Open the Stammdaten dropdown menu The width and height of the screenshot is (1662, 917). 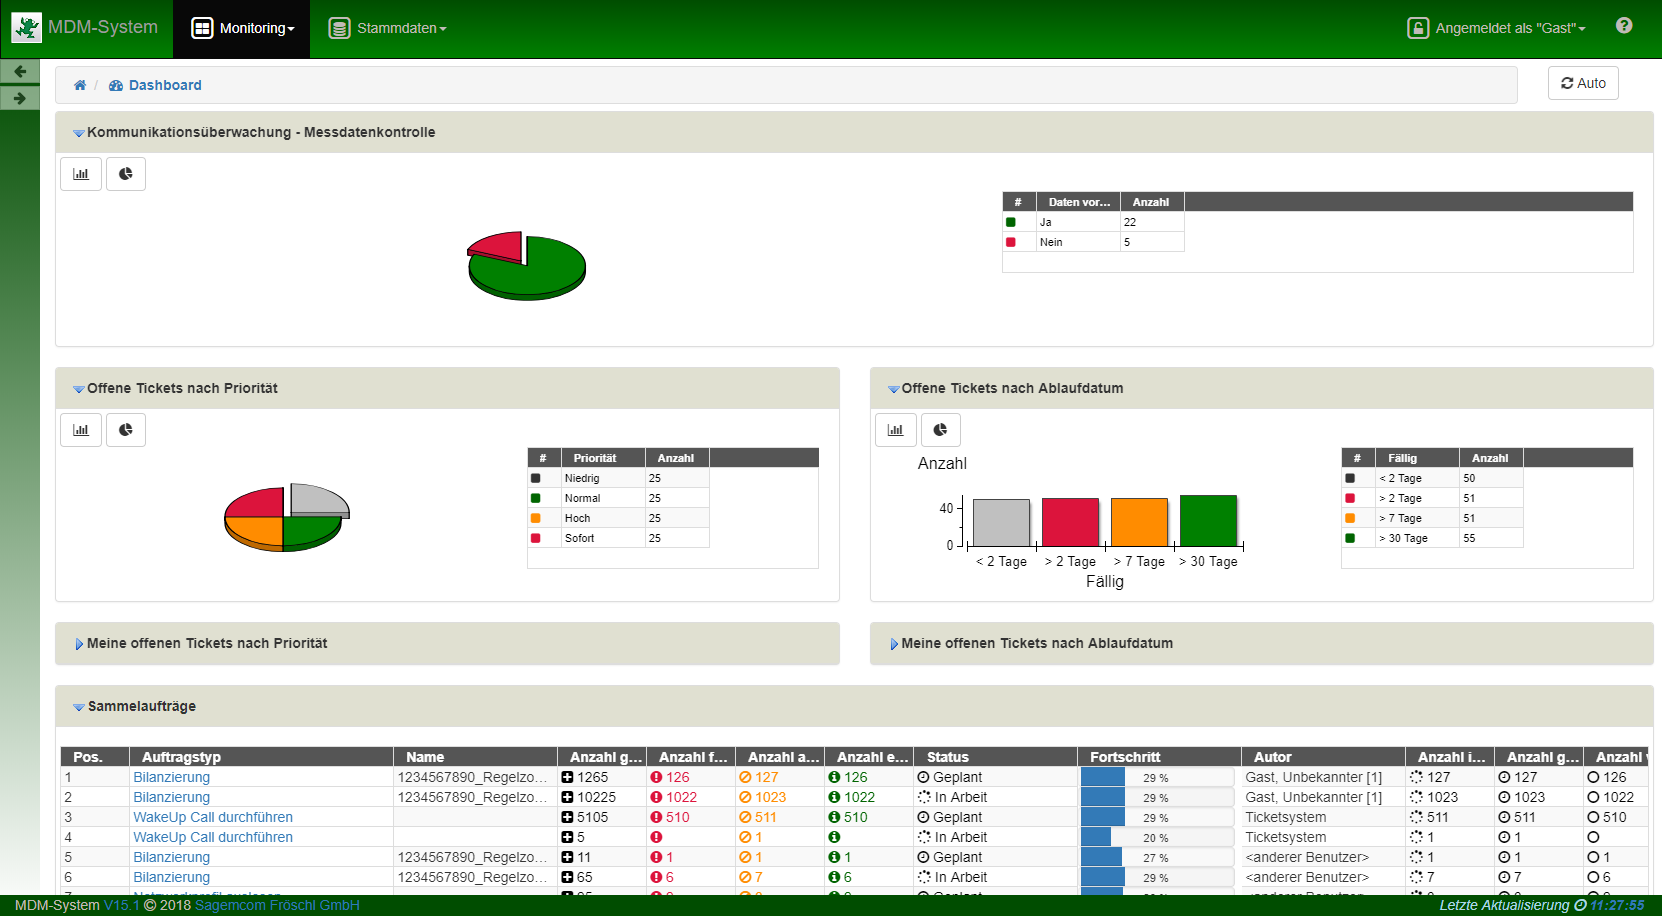click(388, 29)
